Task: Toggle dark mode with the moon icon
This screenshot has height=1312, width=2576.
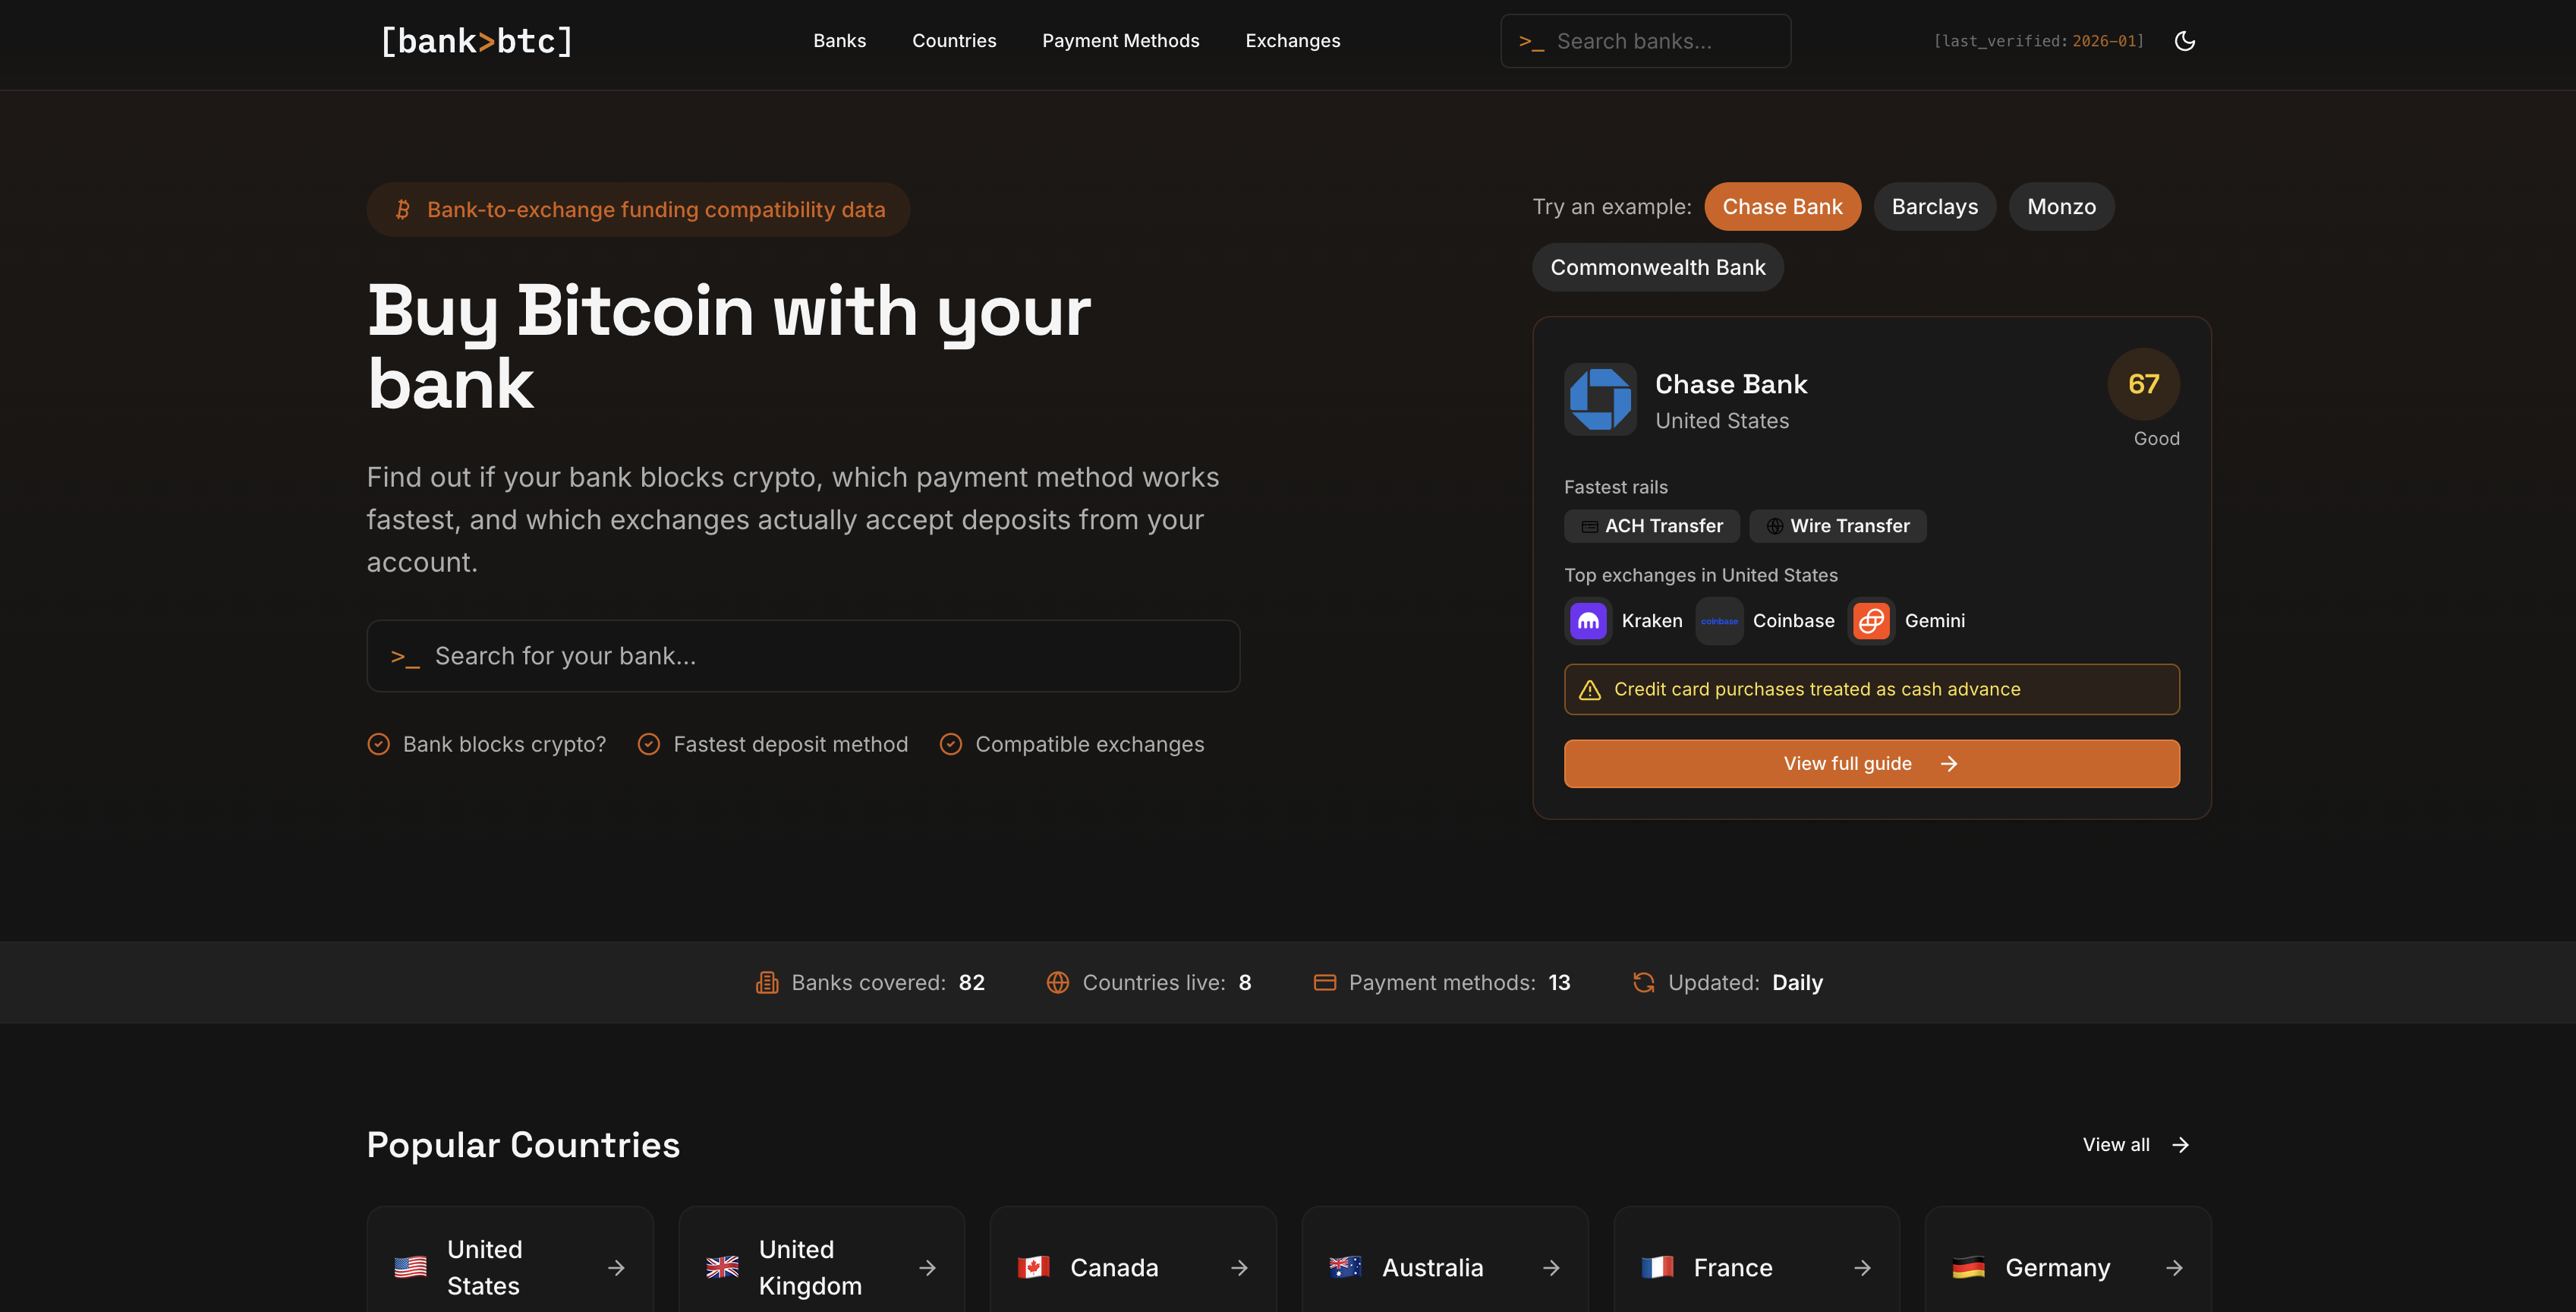Action: pyautogui.click(x=2185, y=41)
